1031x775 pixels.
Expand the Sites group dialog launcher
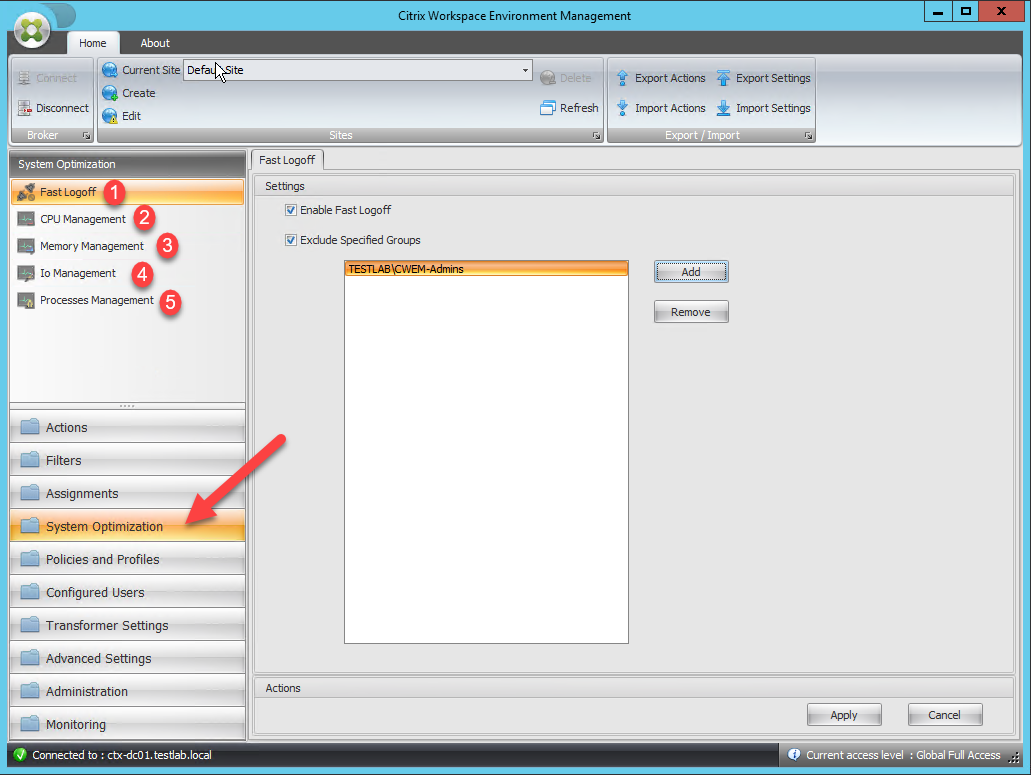(596, 135)
